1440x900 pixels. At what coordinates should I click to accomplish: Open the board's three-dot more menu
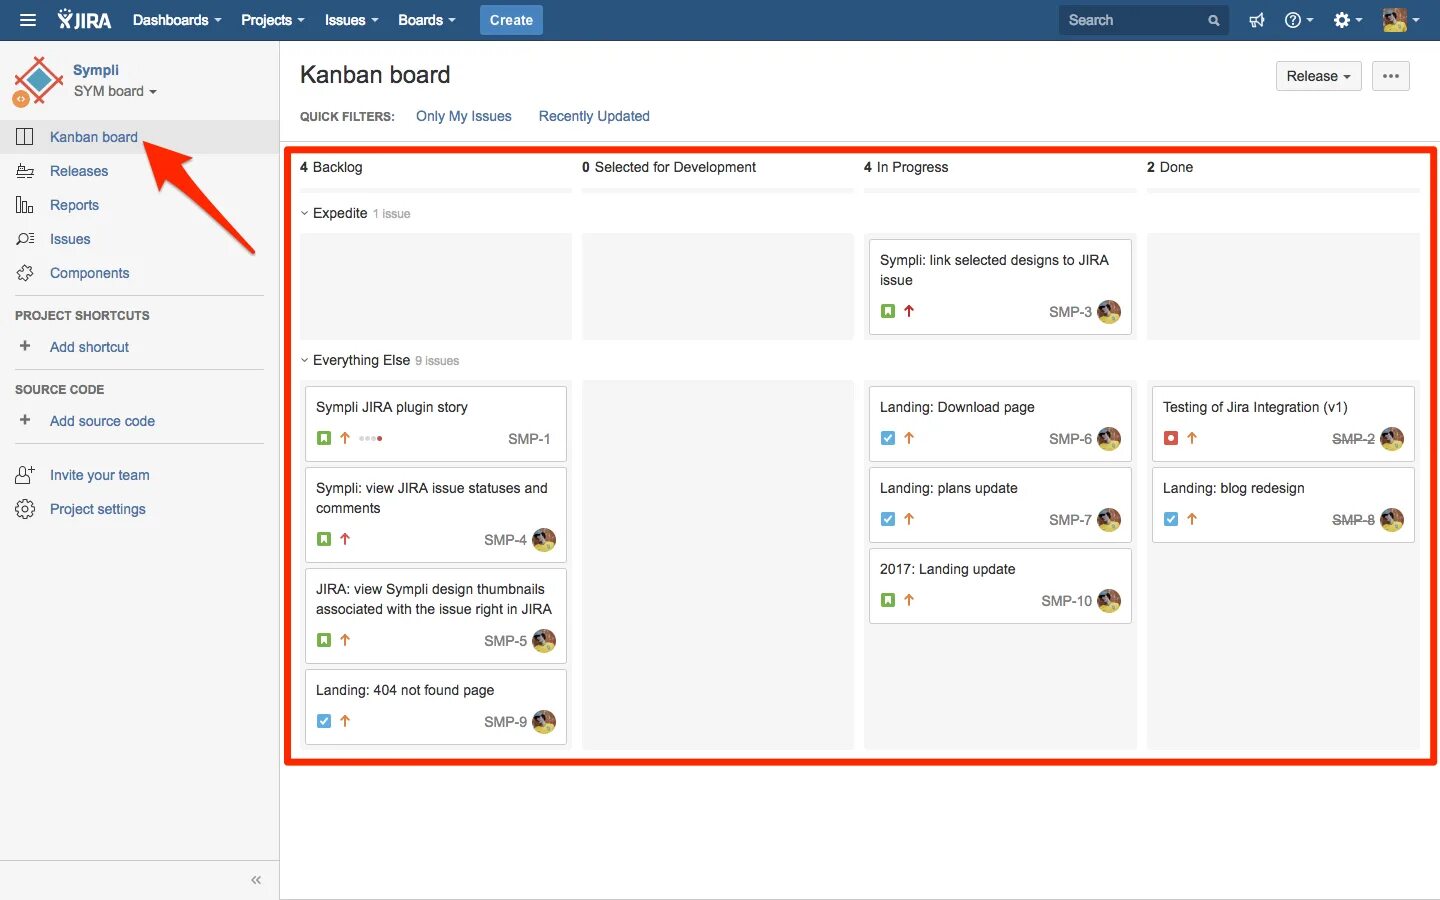pyautogui.click(x=1391, y=76)
